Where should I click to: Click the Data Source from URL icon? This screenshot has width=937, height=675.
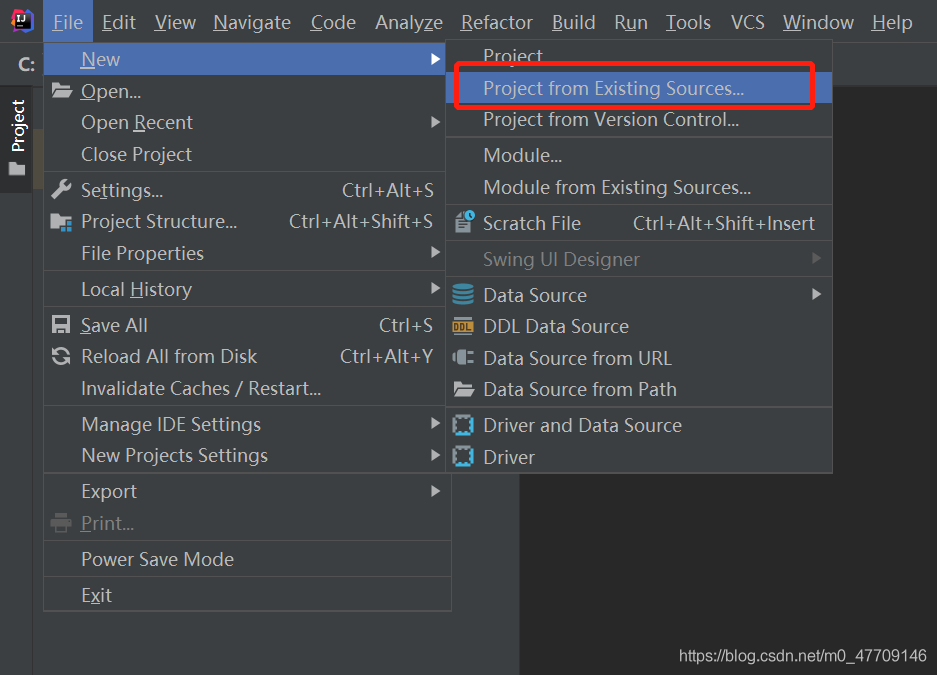click(x=463, y=358)
